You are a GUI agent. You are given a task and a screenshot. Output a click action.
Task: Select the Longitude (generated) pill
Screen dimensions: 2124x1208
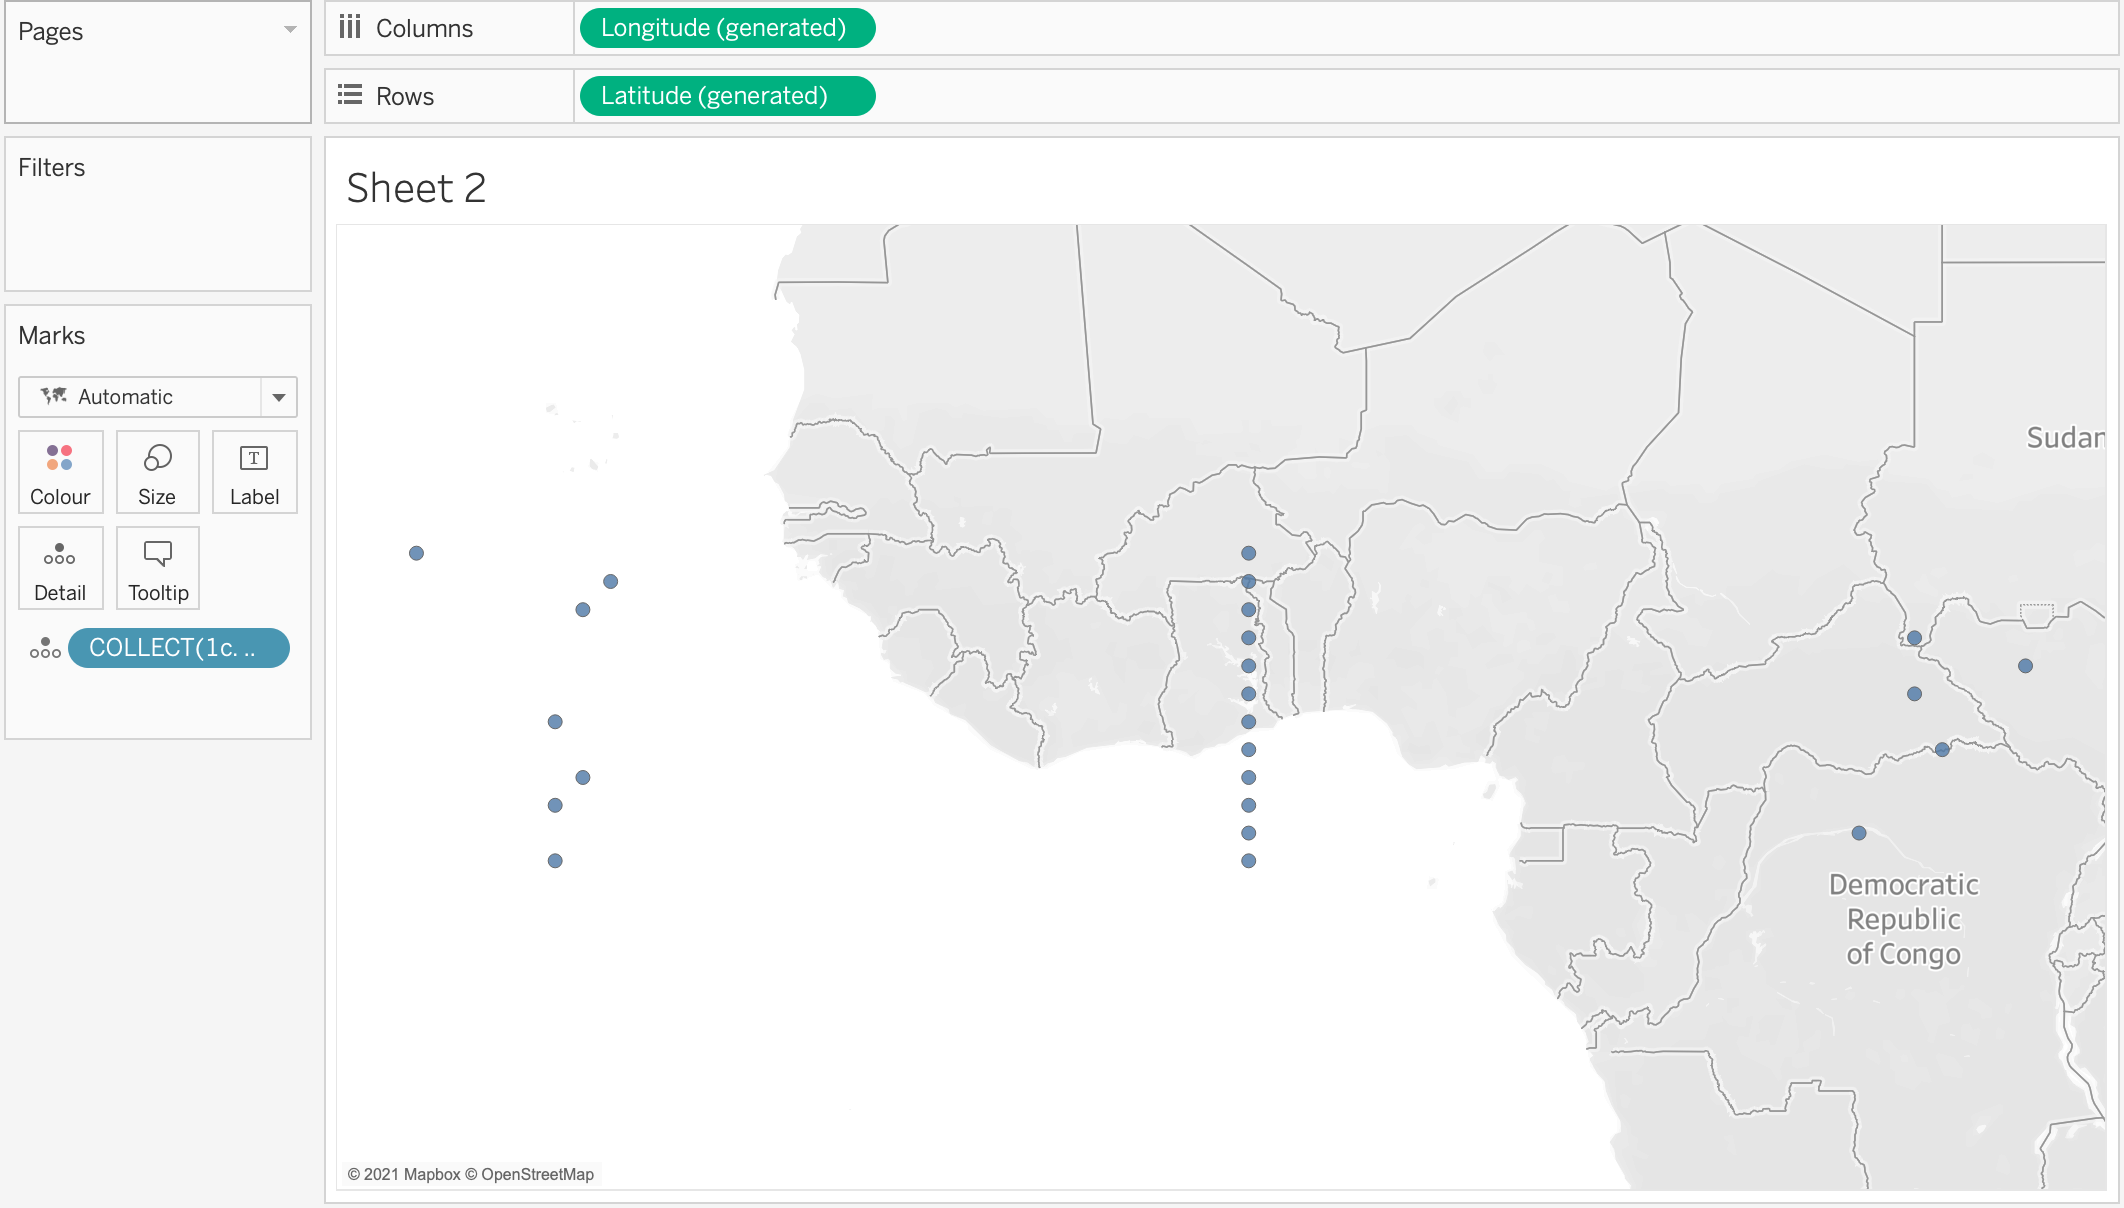727,28
